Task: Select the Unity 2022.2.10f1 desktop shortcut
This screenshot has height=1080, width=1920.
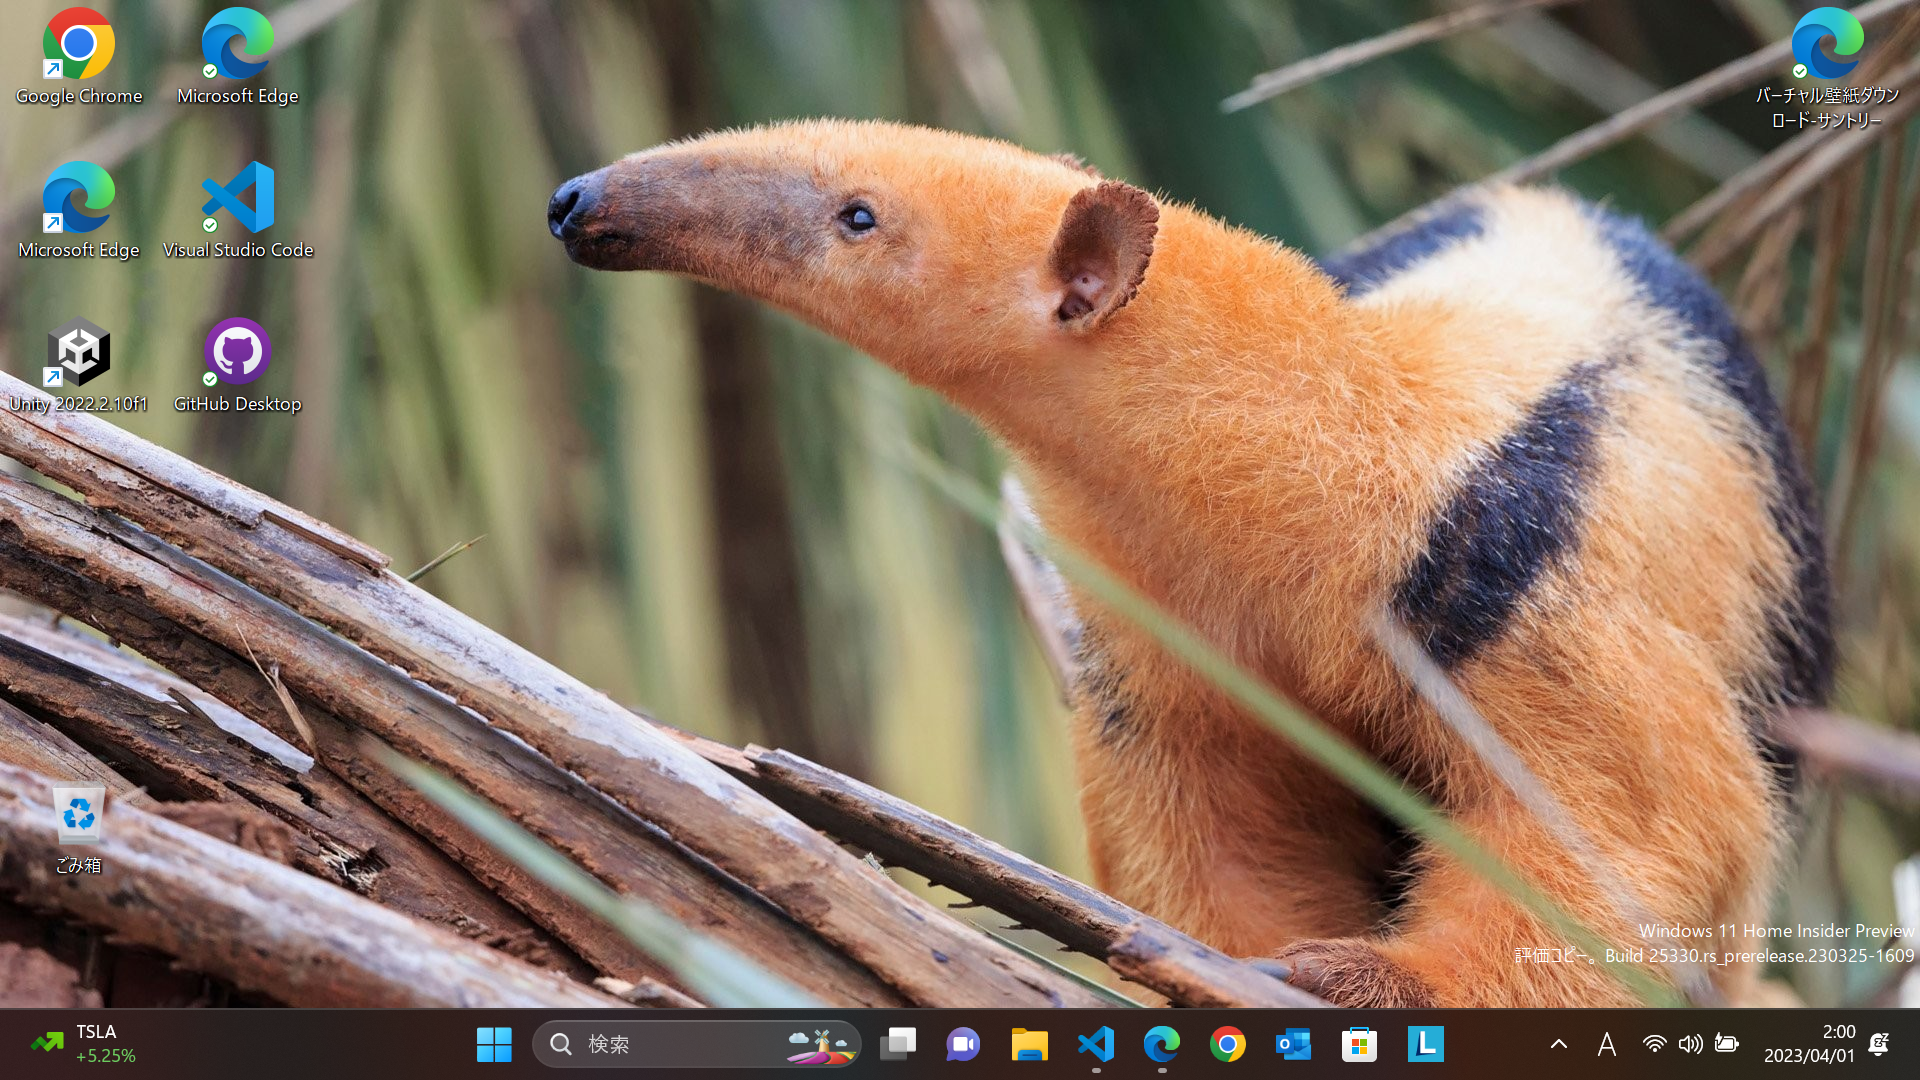Action: point(78,366)
